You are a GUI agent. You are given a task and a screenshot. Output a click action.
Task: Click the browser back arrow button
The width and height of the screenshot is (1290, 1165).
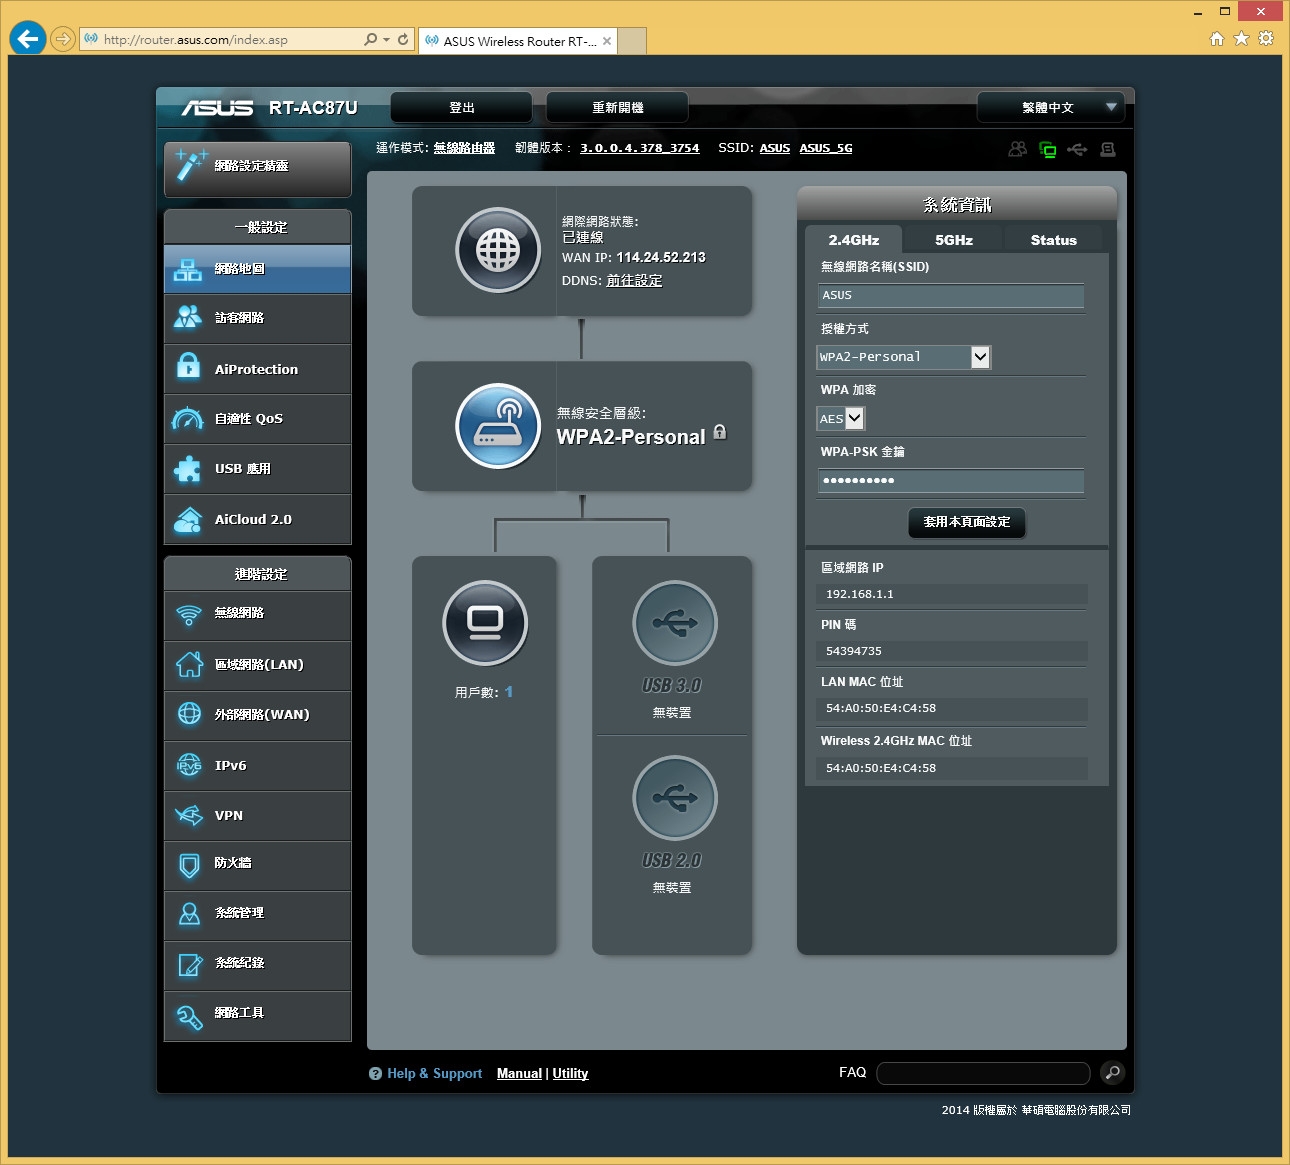click(x=28, y=39)
